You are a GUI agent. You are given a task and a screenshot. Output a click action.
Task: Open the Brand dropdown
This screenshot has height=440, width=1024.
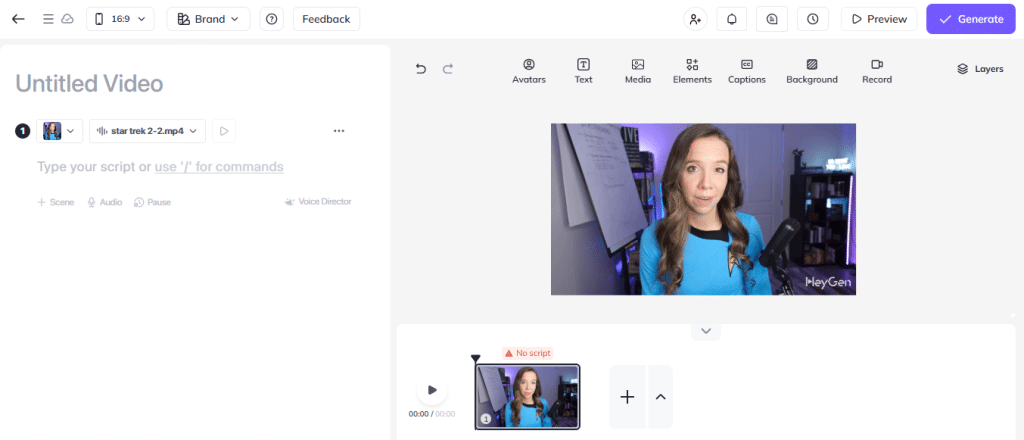tap(208, 19)
